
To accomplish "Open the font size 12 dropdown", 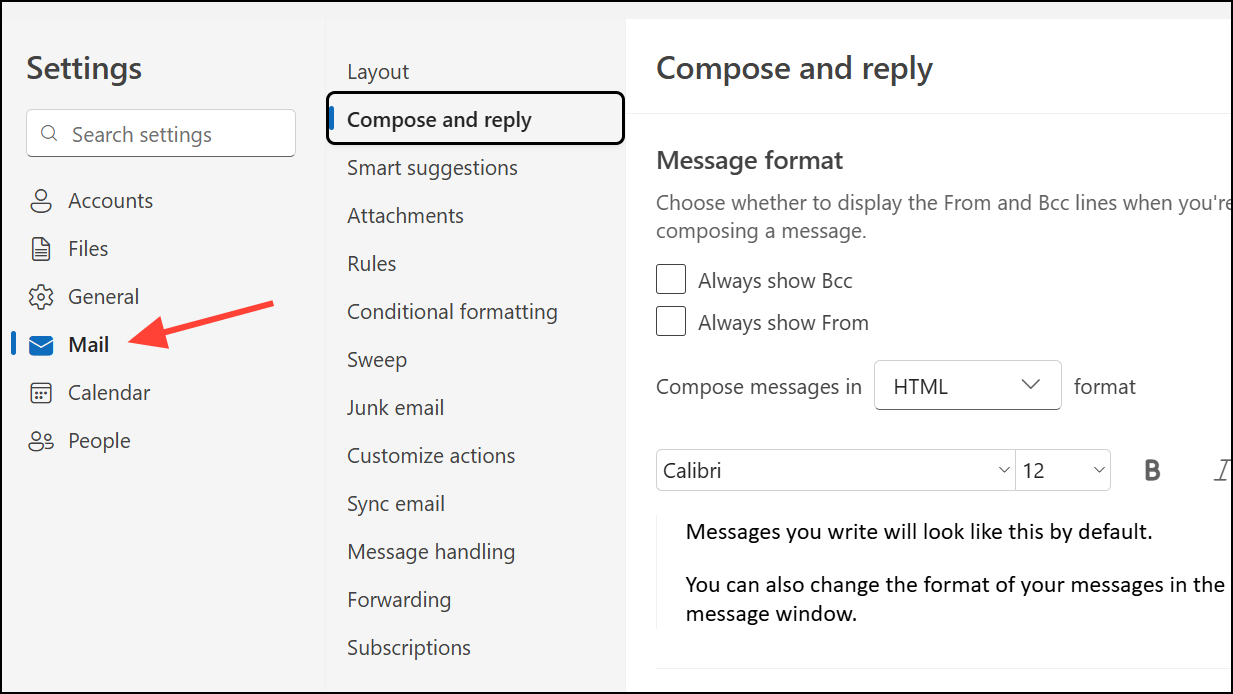I will [x=1063, y=471].
